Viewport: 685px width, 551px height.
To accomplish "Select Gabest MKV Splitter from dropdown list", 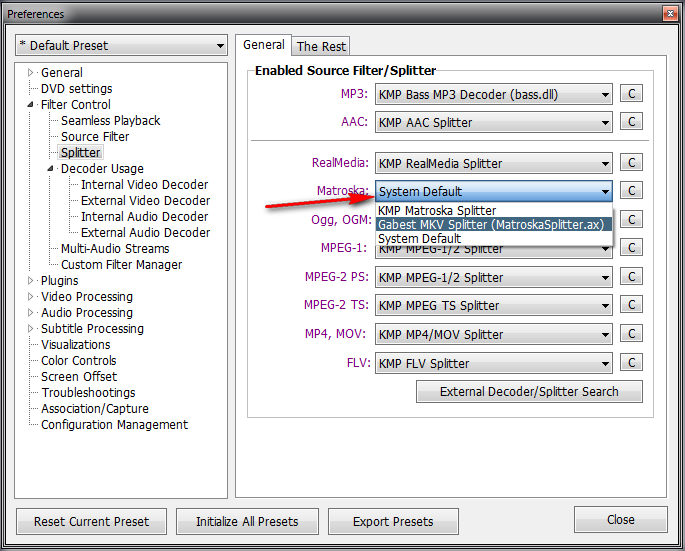I will [x=491, y=225].
